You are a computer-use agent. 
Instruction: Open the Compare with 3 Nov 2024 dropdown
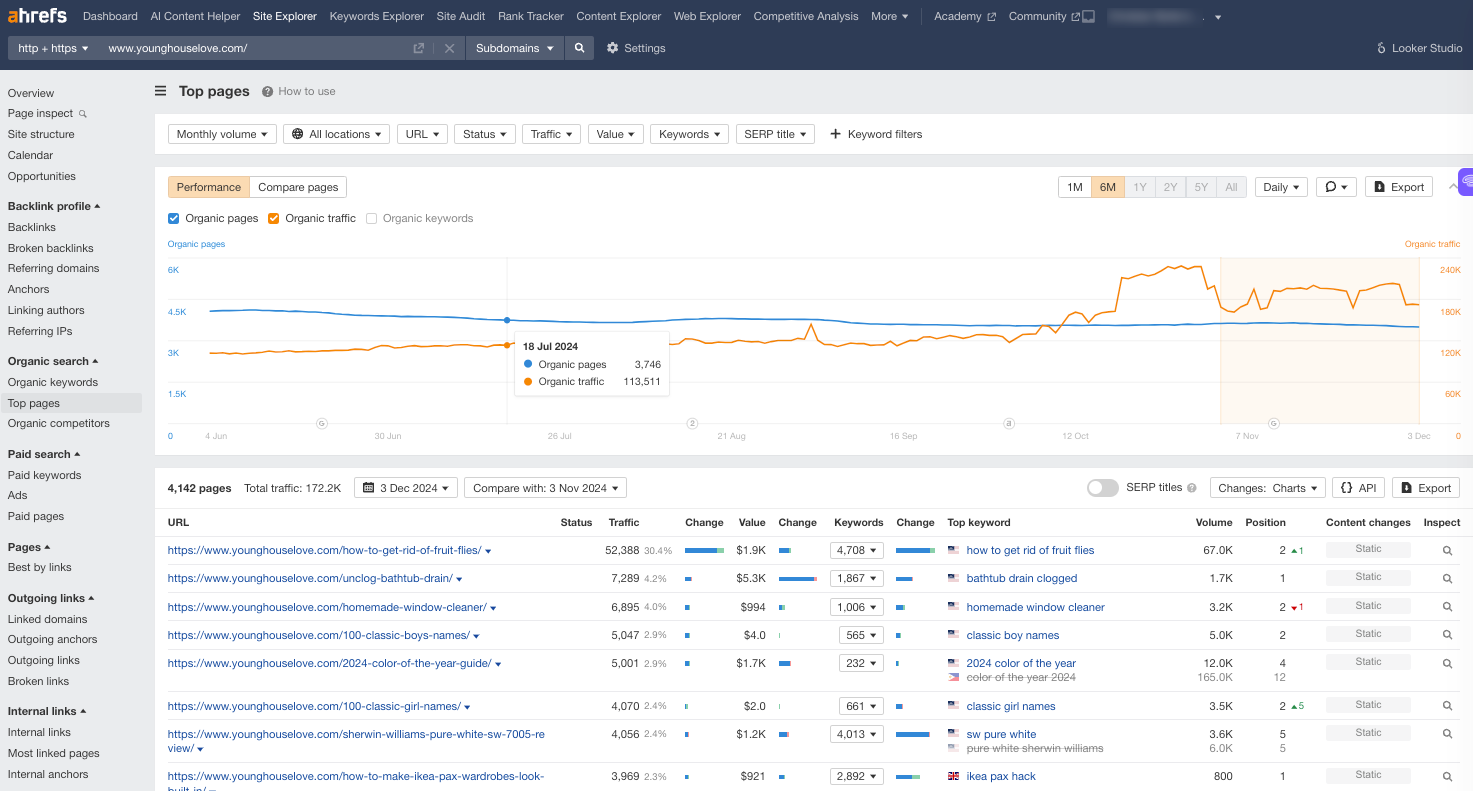pyautogui.click(x=545, y=488)
